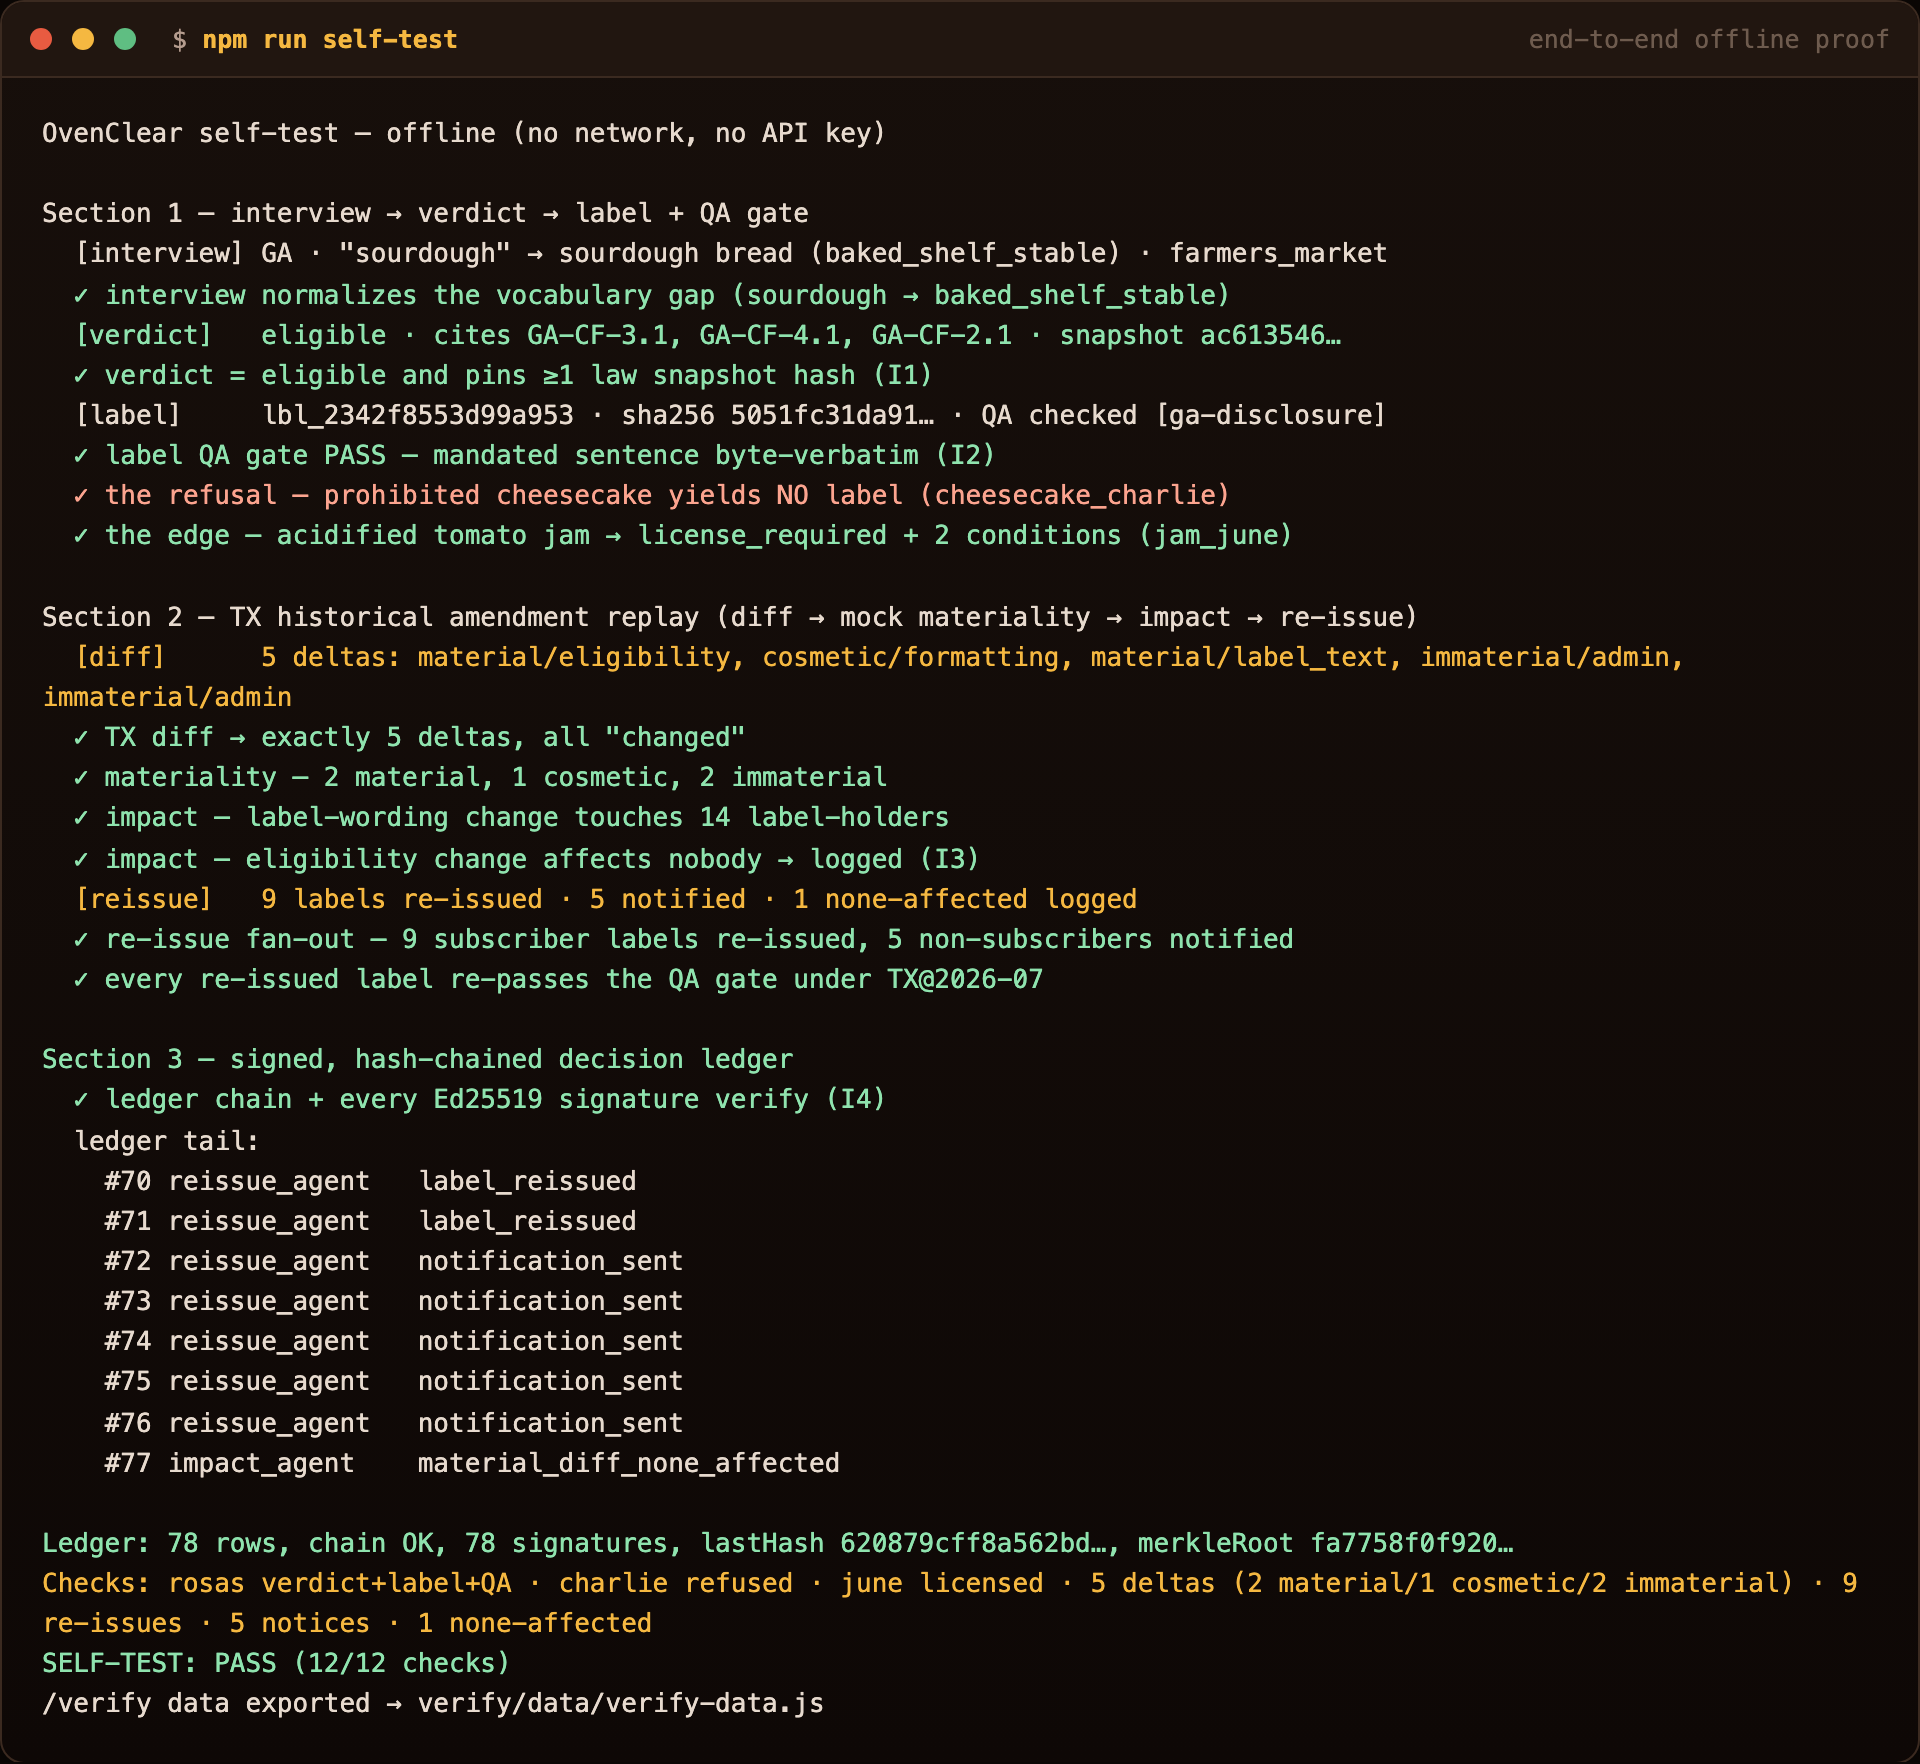Click 'verdict = eligible and pins ≥1 law snapshot' line

pos(503,375)
